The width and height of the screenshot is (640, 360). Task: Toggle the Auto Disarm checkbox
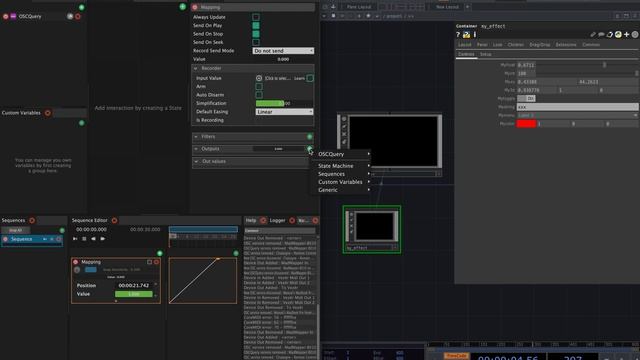pos(259,95)
